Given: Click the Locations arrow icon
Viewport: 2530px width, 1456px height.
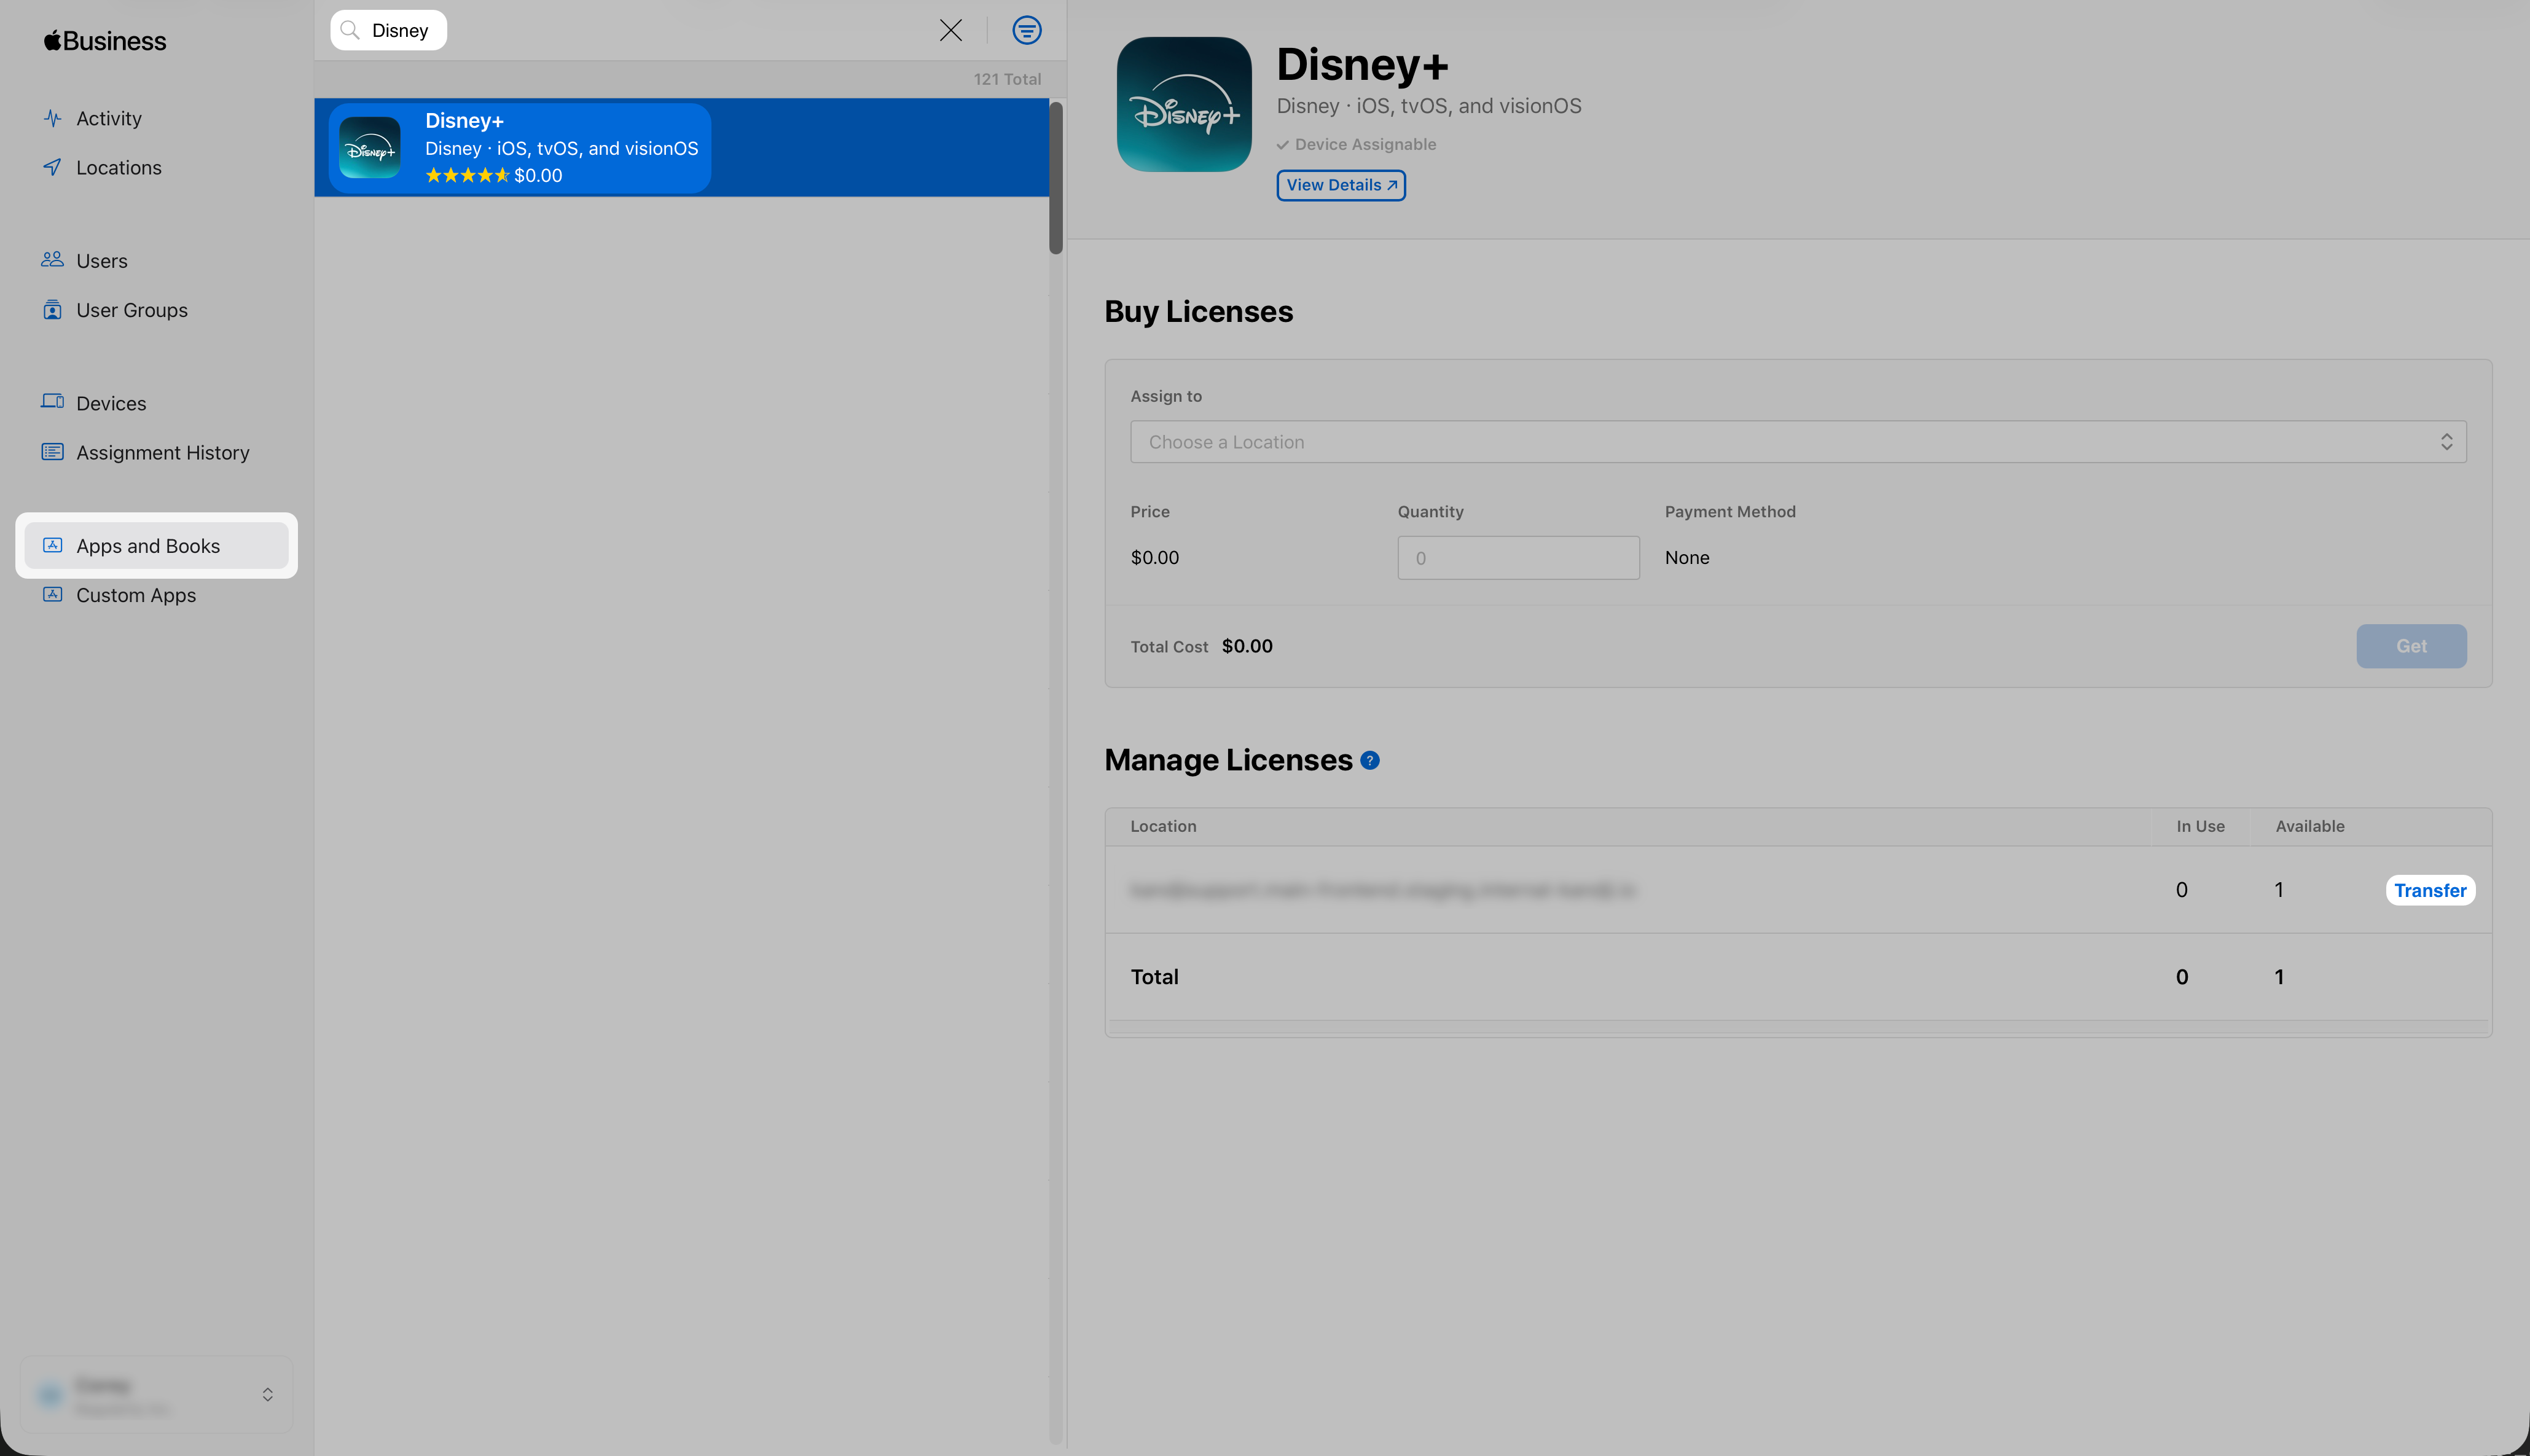Looking at the screenshot, I should (52, 167).
